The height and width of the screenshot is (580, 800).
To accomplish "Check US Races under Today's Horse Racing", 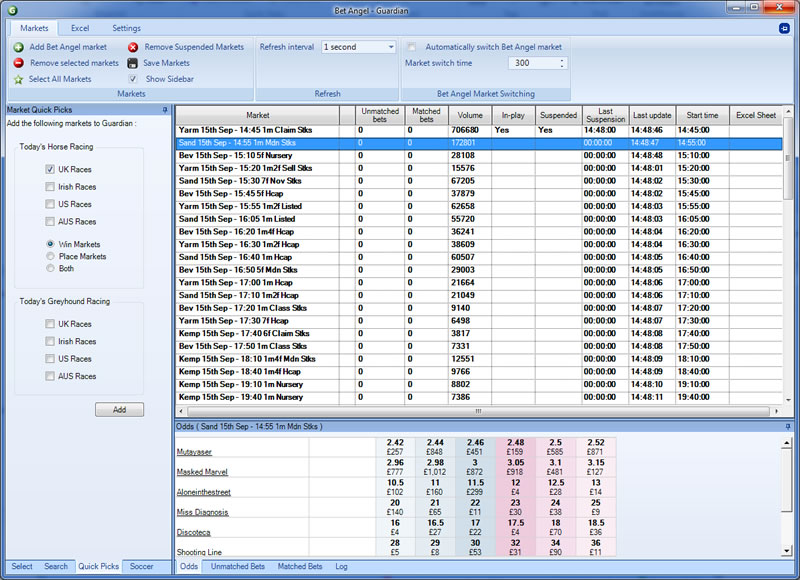I will point(50,204).
